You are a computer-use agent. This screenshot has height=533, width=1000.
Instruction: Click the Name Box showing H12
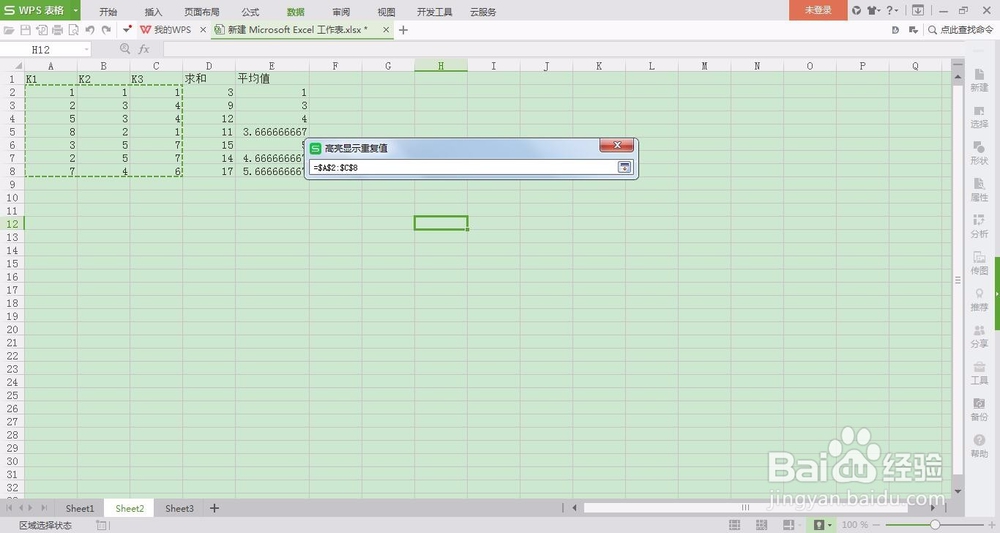pyautogui.click(x=41, y=49)
